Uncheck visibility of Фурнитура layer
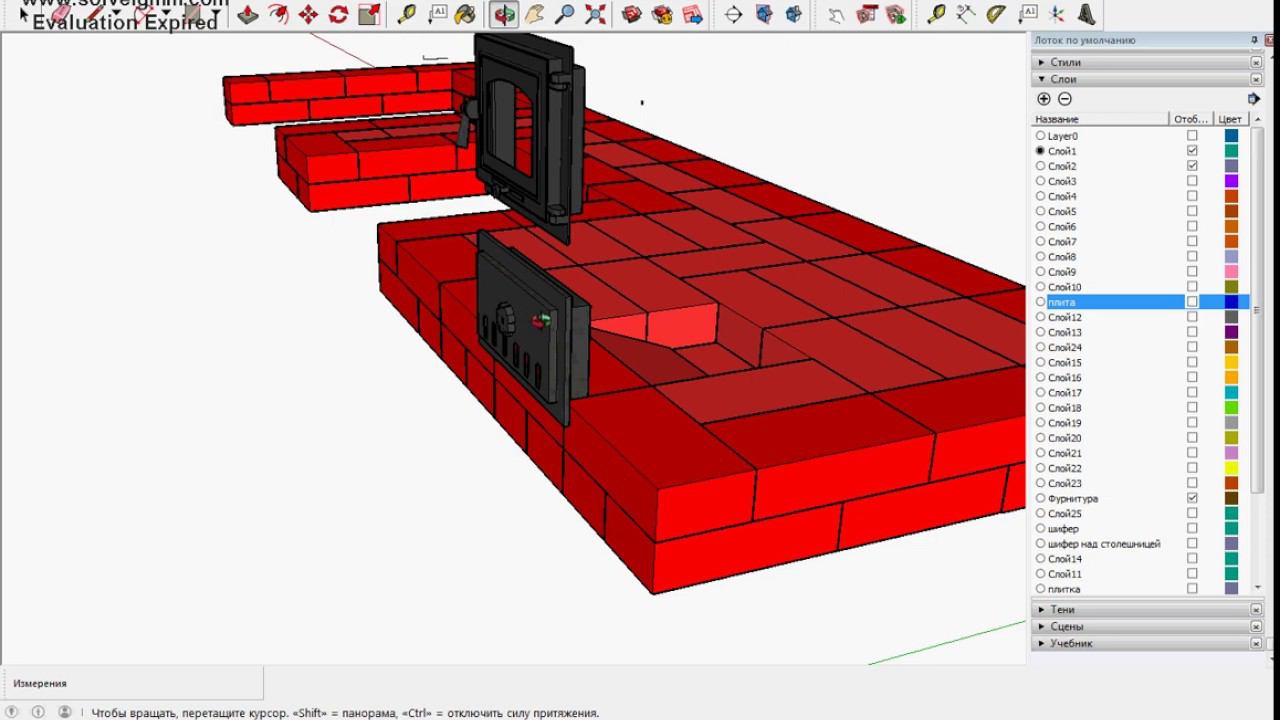The width and height of the screenshot is (1280, 720). (x=1192, y=498)
